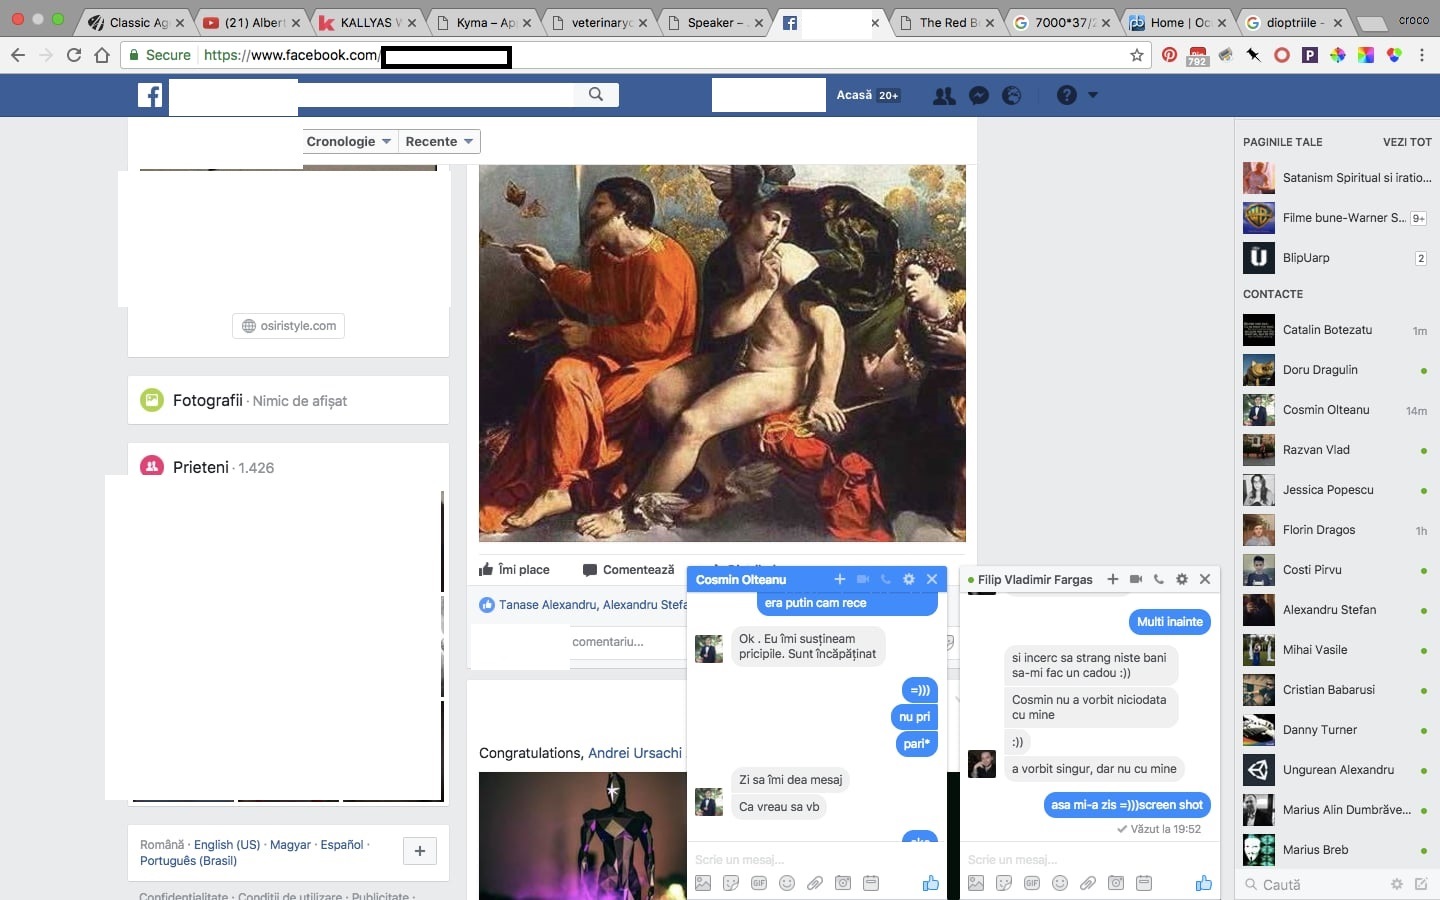The width and height of the screenshot is (1440, 900).
Task: Open the settings gear in Cosmin Olteanu chat
Action: (x=909, y=579)
